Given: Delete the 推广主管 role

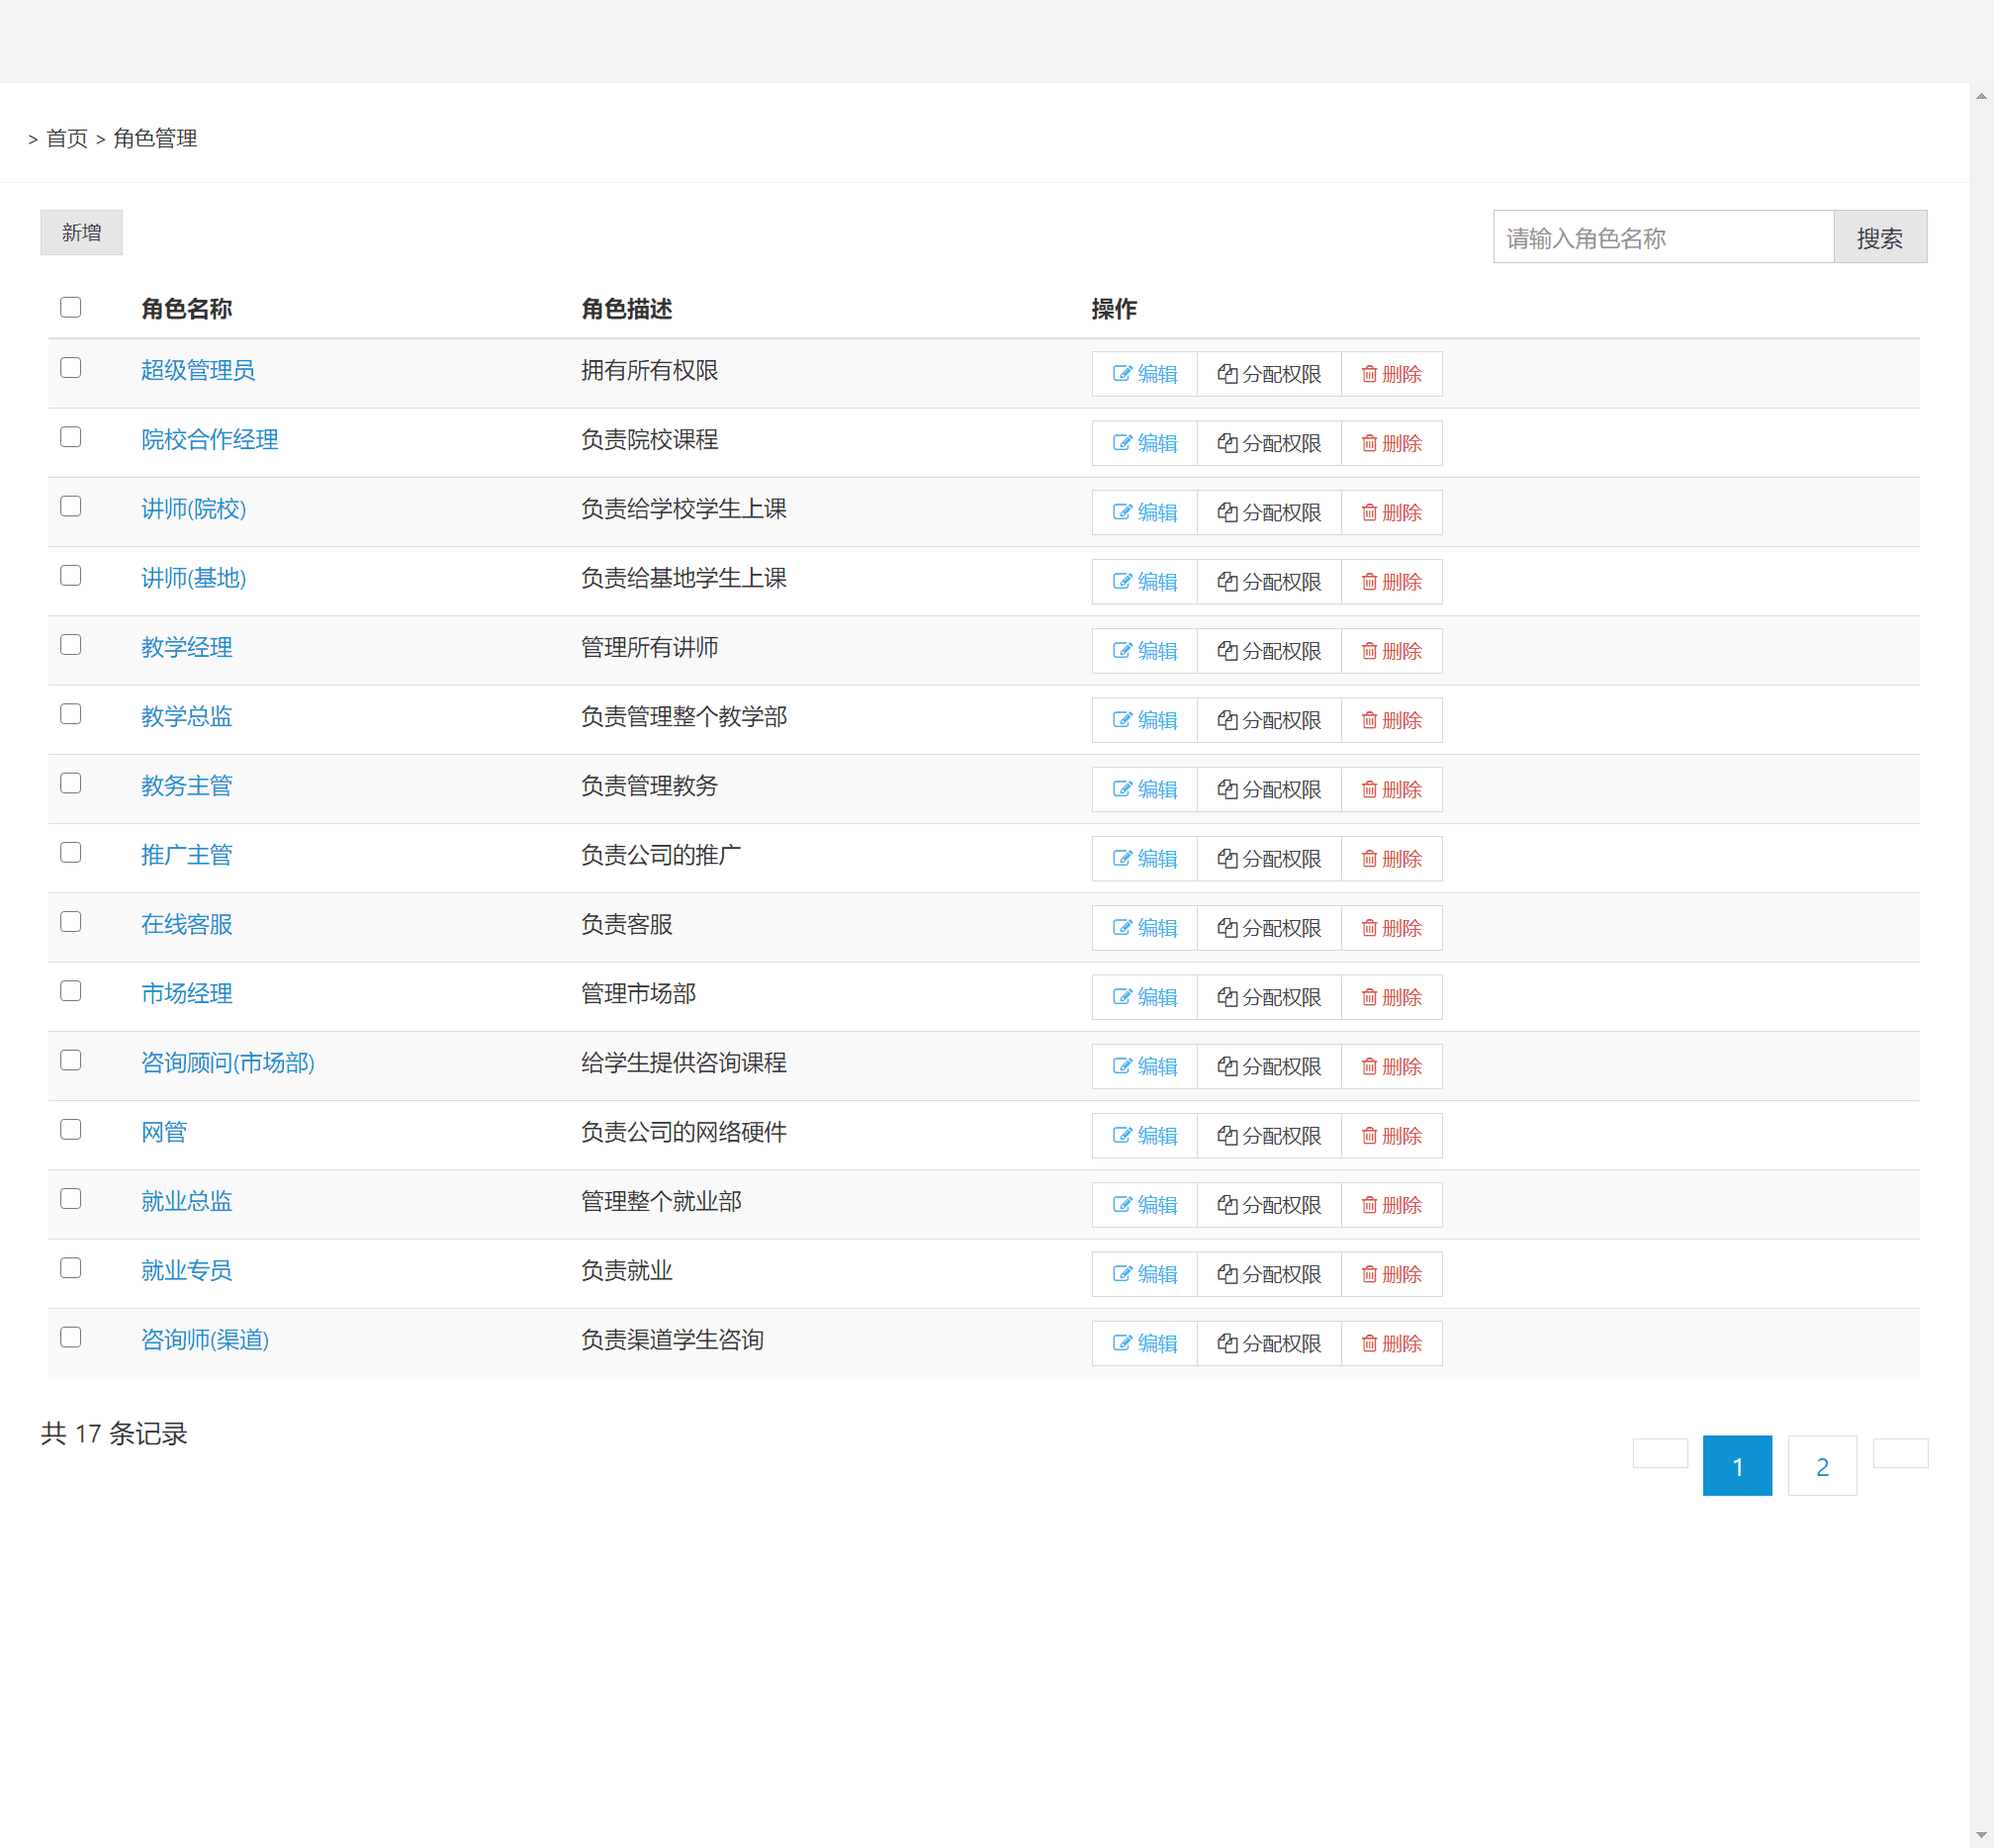Looking at the screenshot, I should tap(1391, 859).
